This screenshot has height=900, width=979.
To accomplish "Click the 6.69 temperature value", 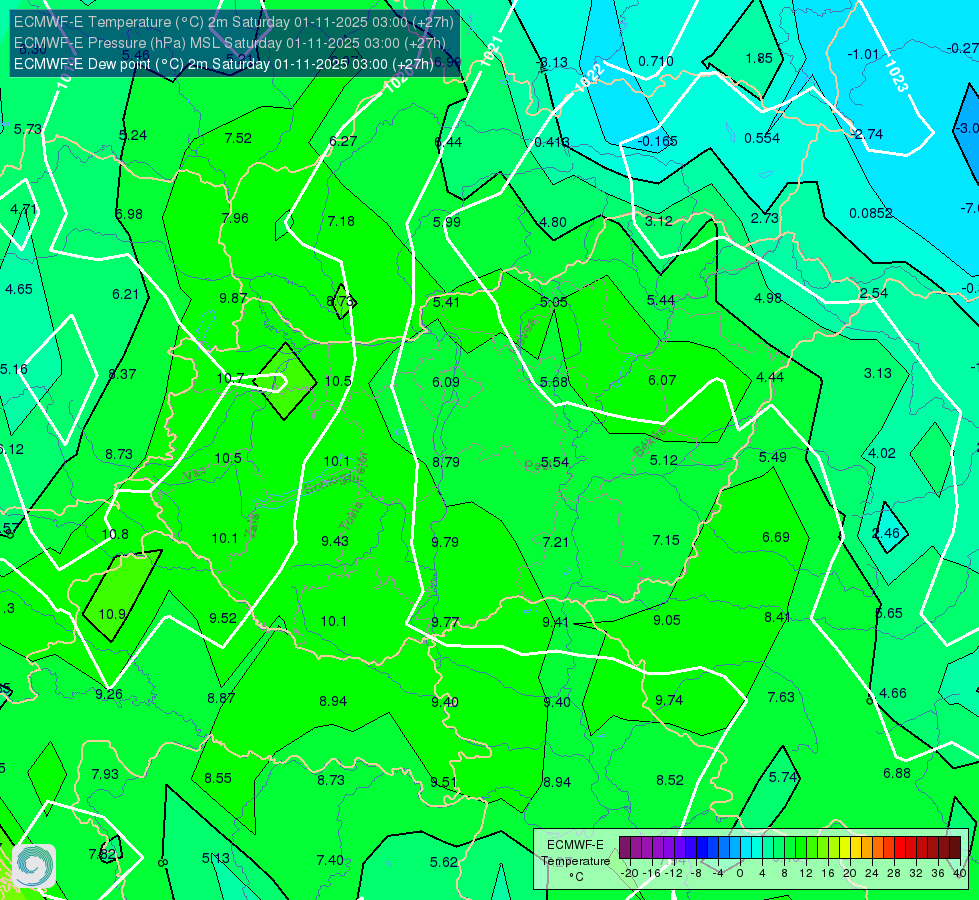I will pos(775,537).
